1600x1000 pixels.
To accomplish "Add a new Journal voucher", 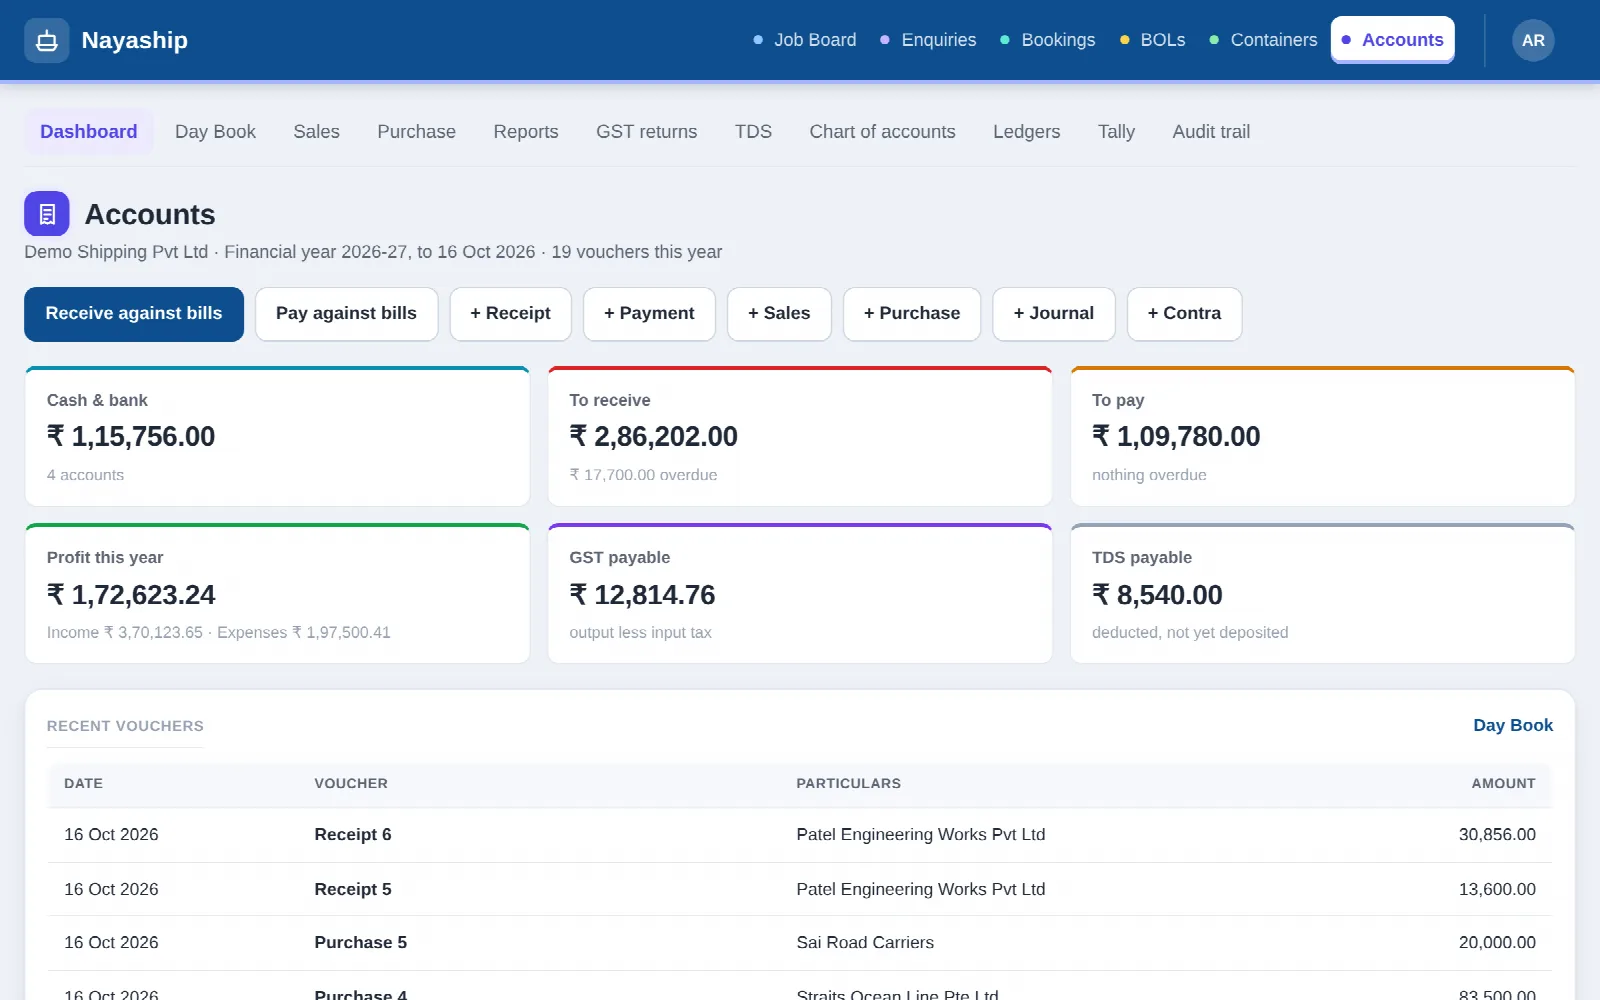I will pyautogui.click(x=1053, y=314).
